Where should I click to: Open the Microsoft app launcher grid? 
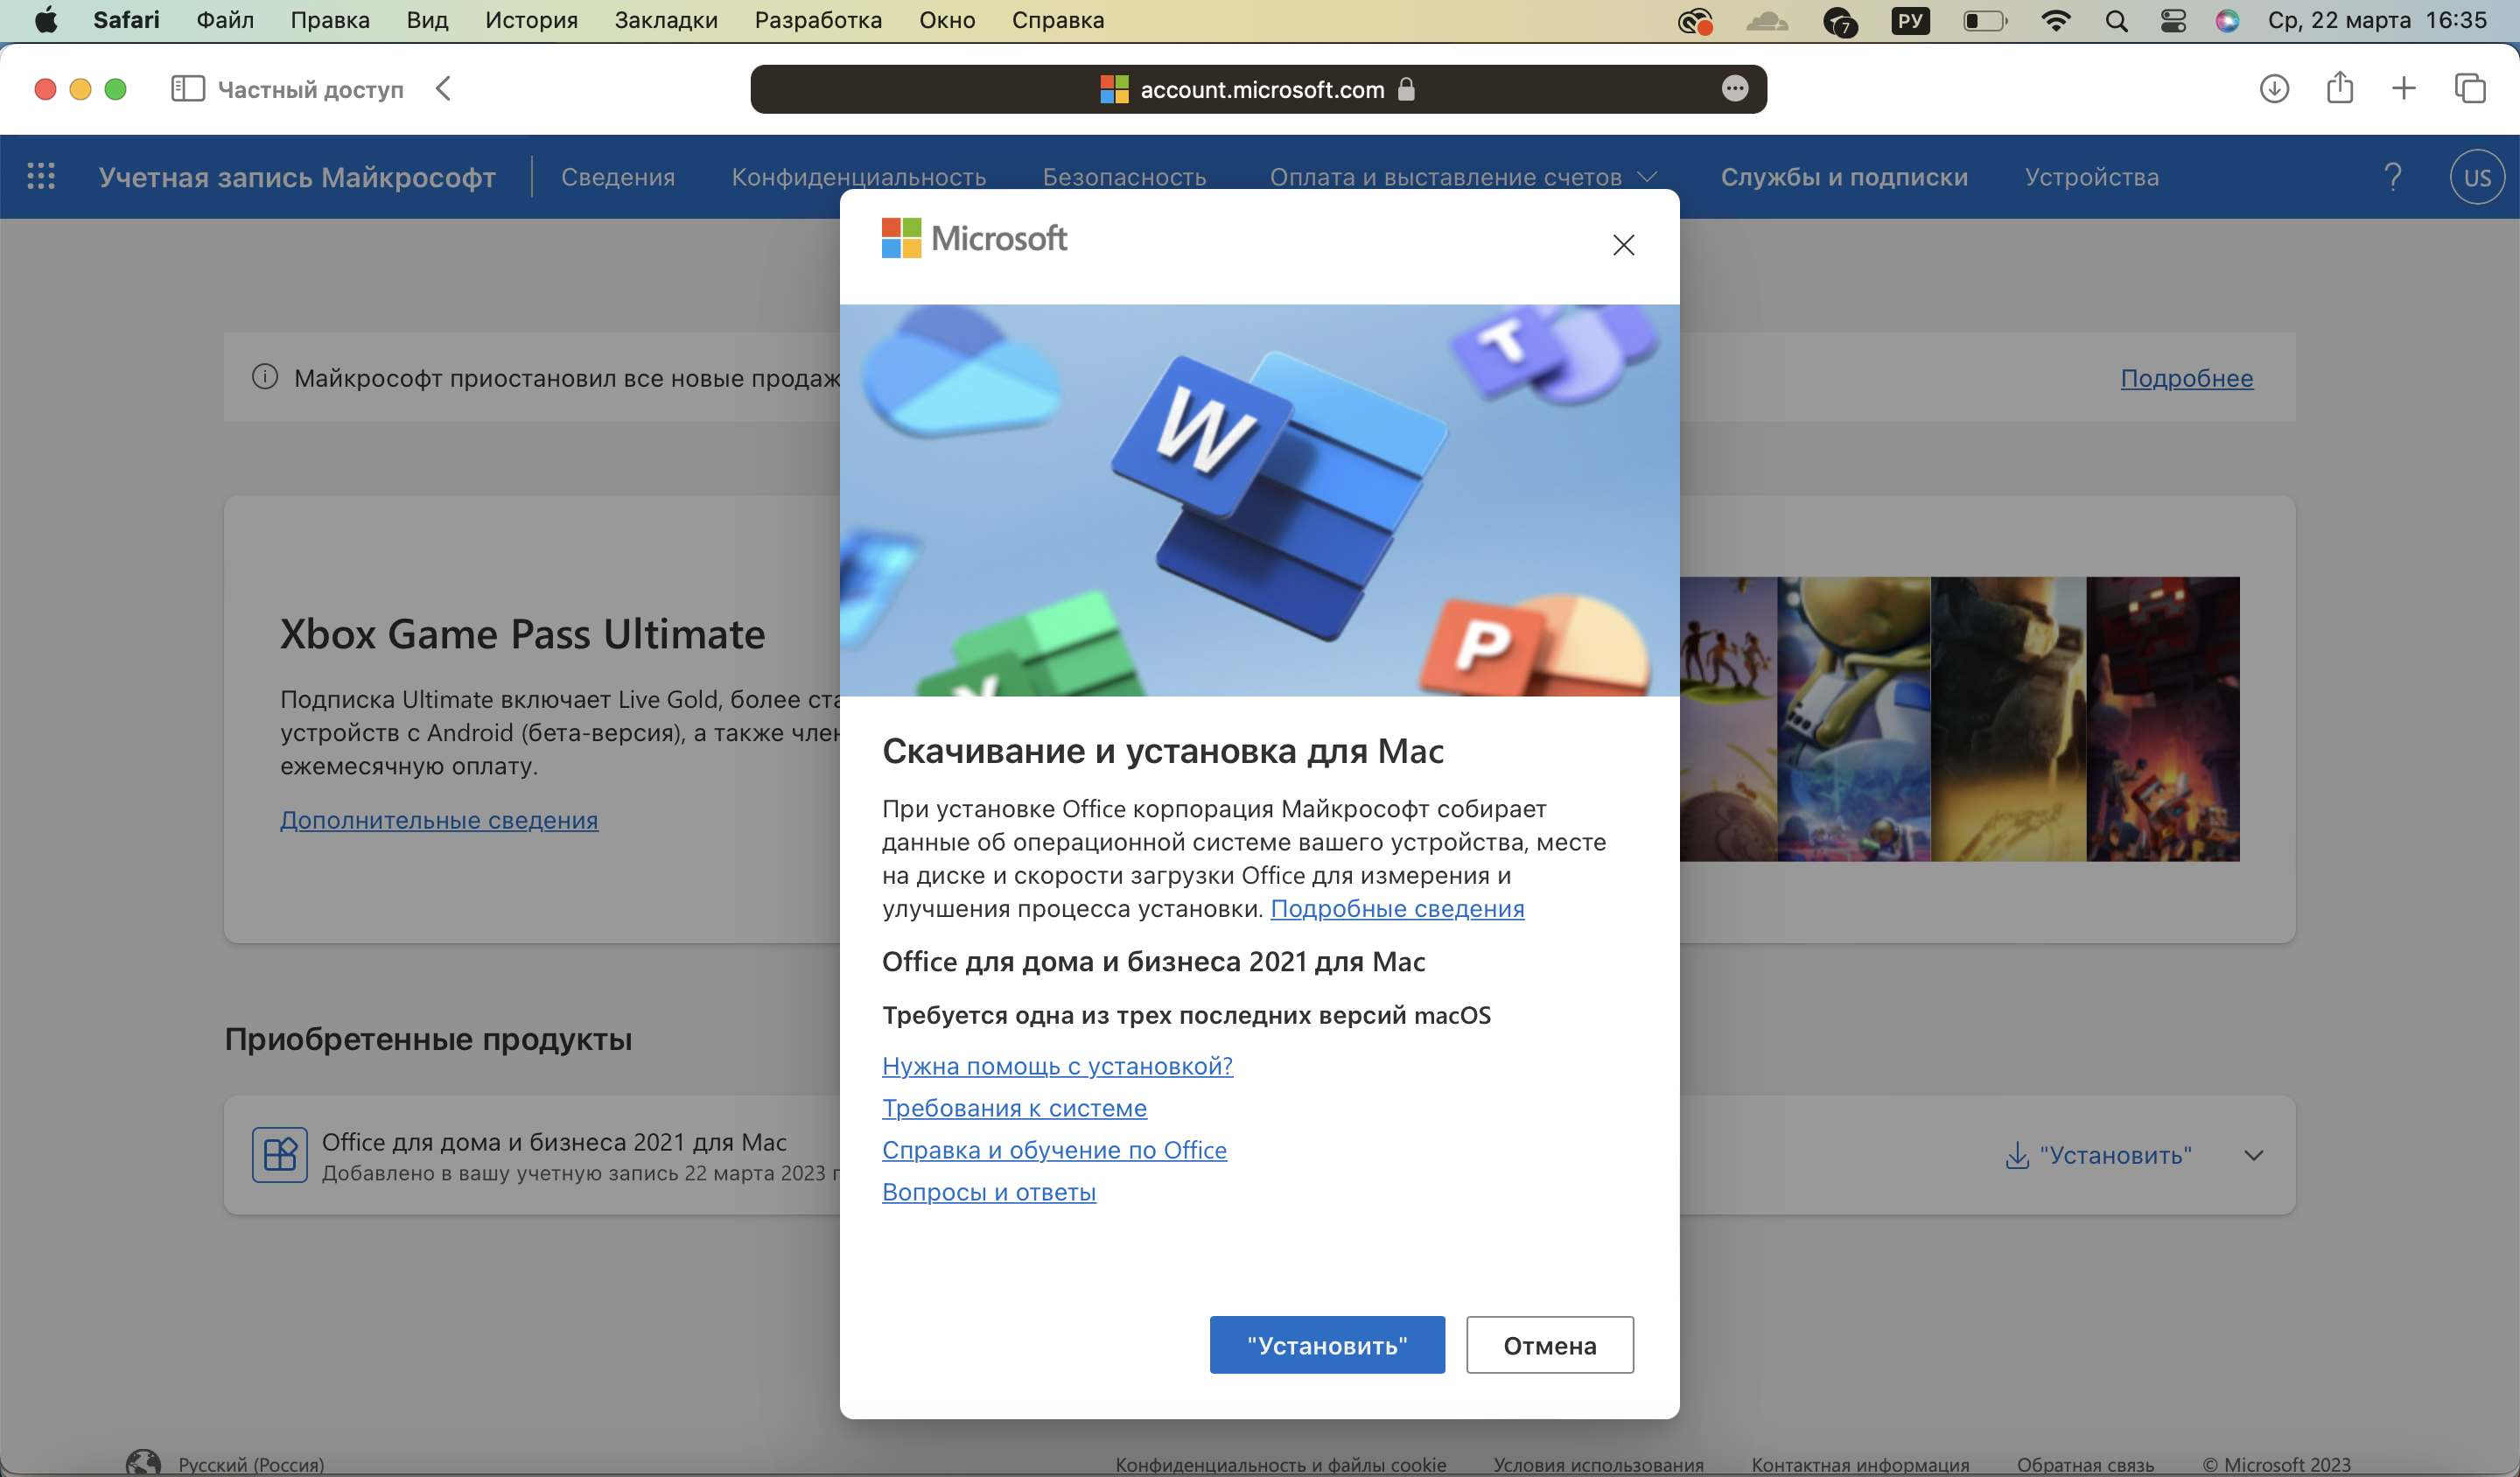coord(41,176)
